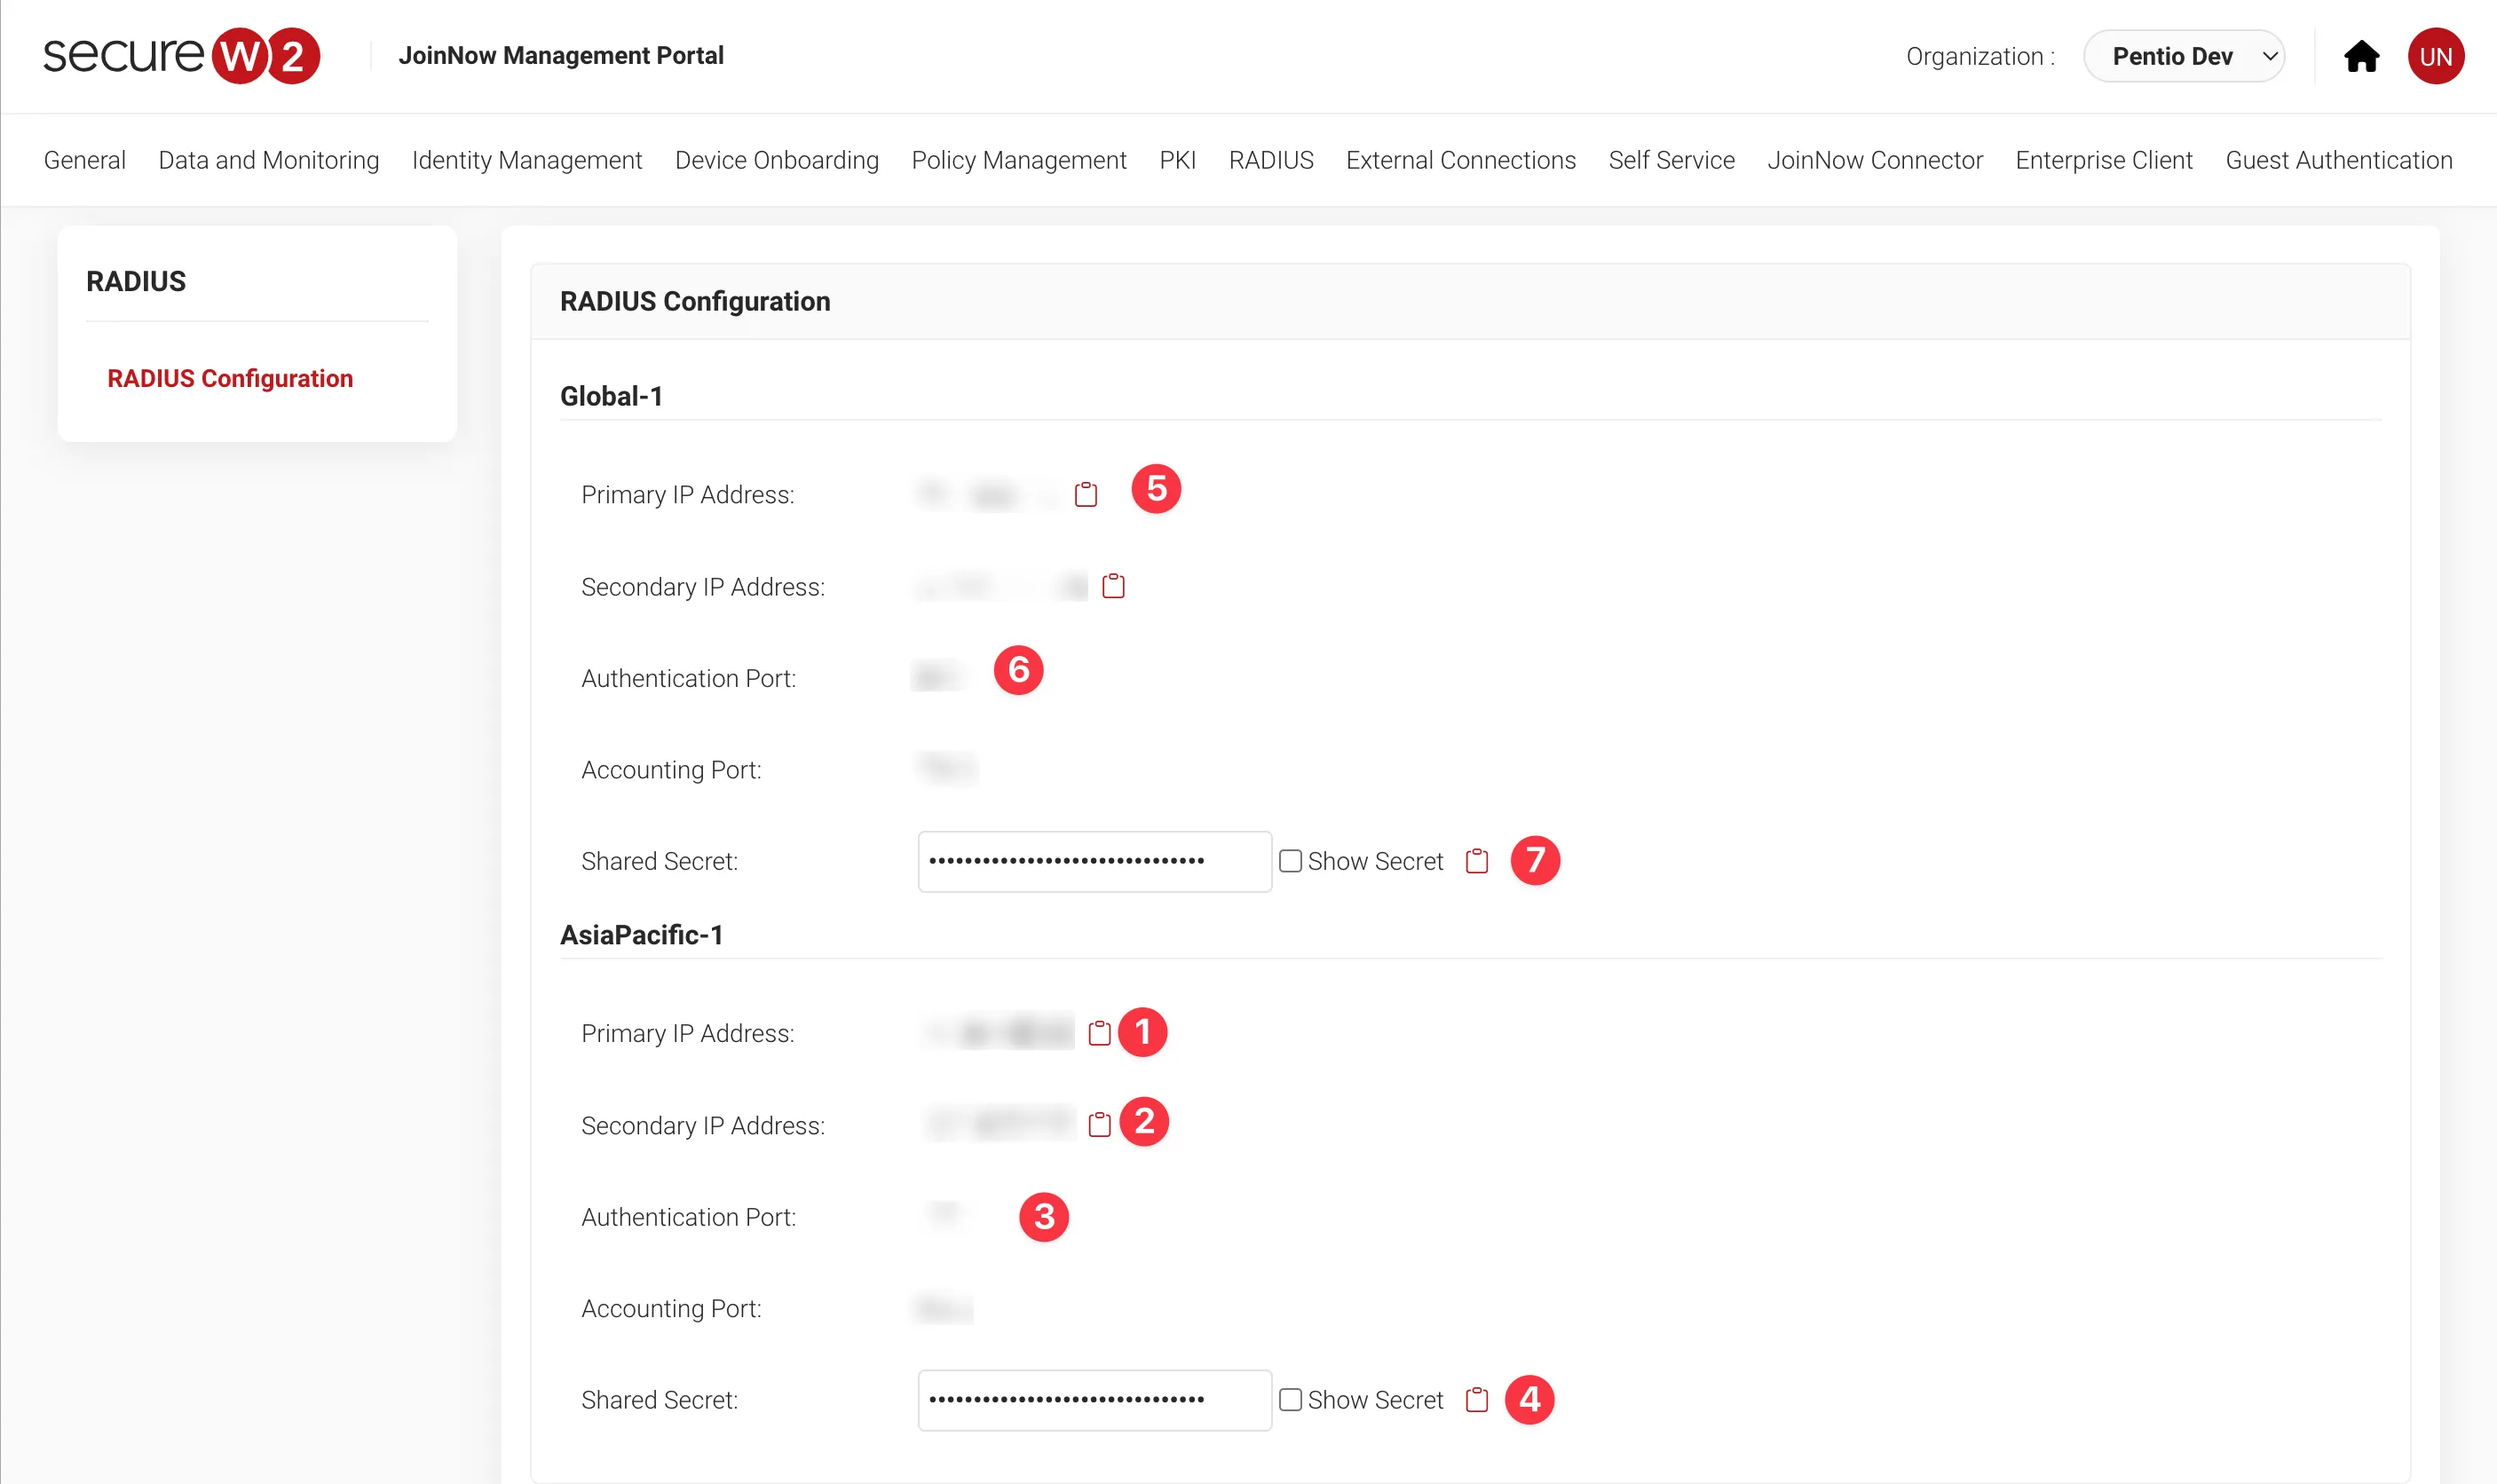Viewport: 2497px width, 1484px height.
Task: Open the Pentio Dev organization dropdown
Action: pyautogui.click(x=2183, y=56)
